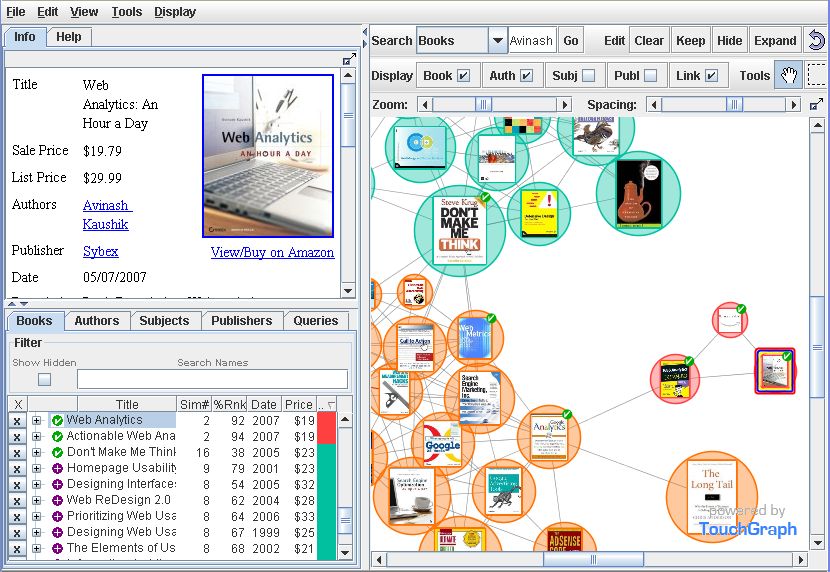The height and width of the screenshot is (572, 830).
Task: Detach the Info panel using the corner icon
Action: point(349,59)
